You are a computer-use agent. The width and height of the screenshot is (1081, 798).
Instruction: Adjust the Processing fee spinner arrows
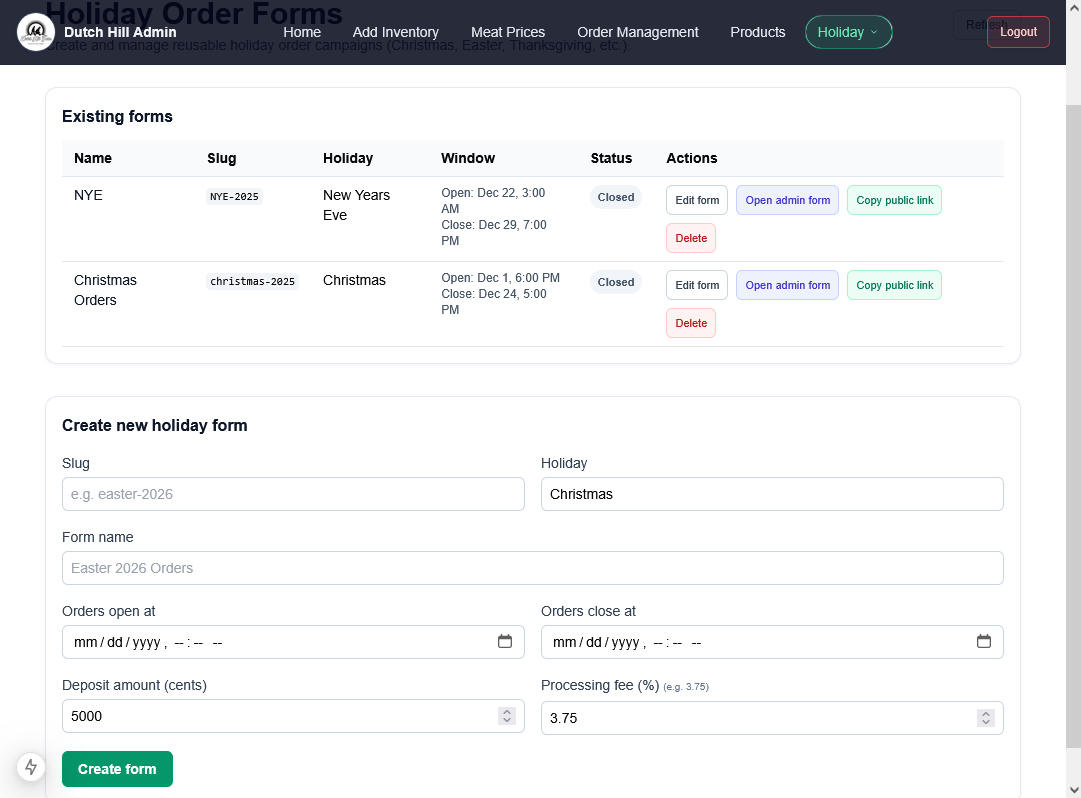(x=986, y=718)
